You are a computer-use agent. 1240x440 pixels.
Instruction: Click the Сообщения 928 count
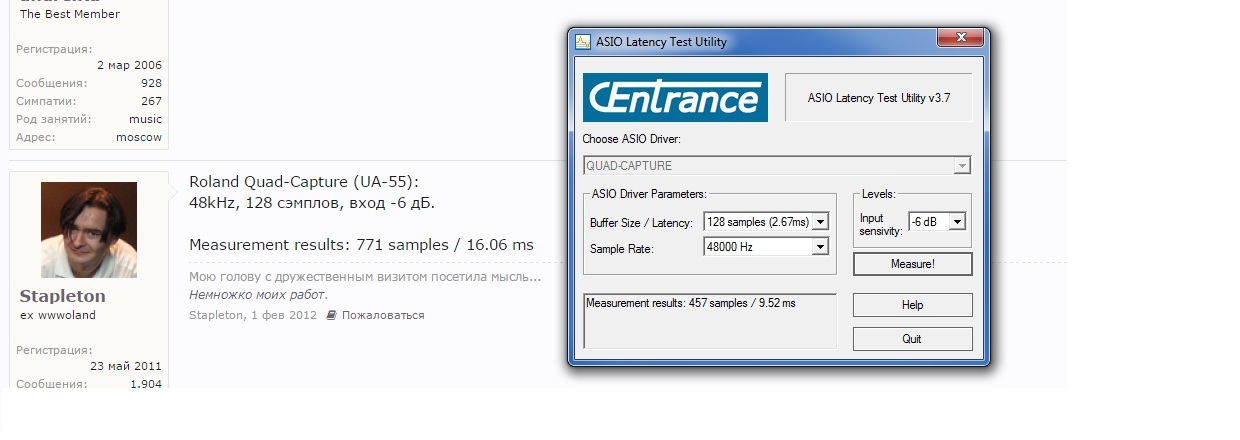click(x=151, y=83)
